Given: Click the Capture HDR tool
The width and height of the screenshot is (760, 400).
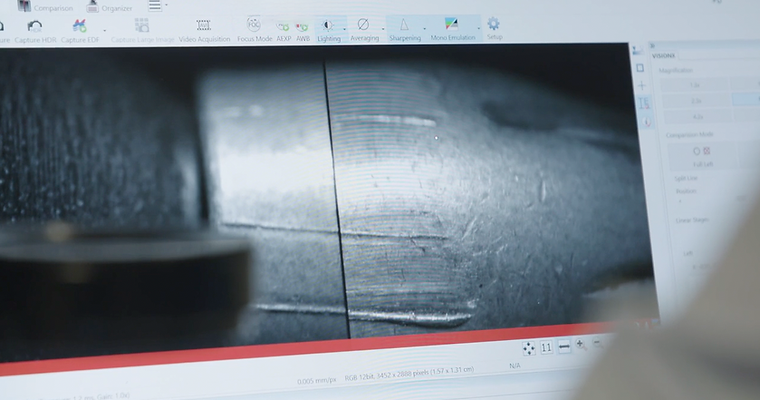Looking at the screenshot, I should 35,32.
